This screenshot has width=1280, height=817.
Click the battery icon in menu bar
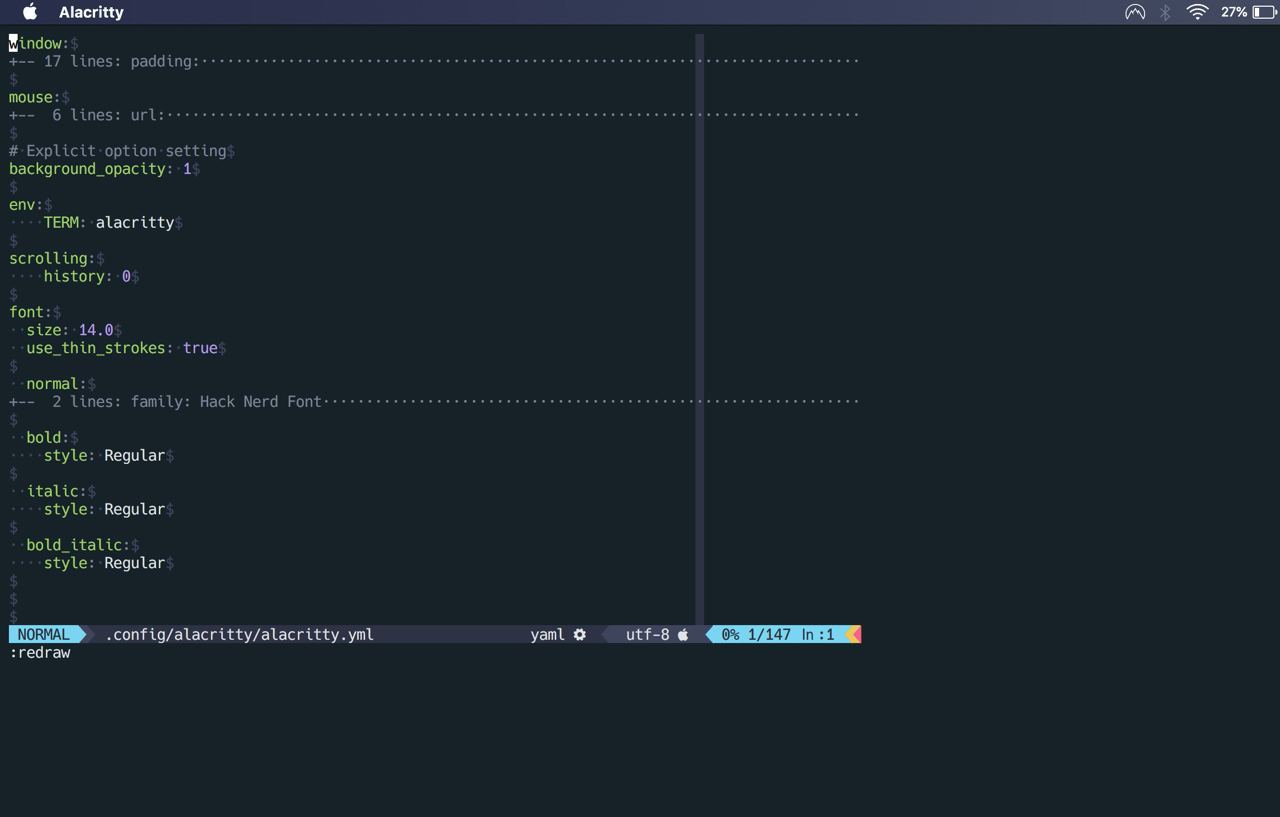[1263, 12]
